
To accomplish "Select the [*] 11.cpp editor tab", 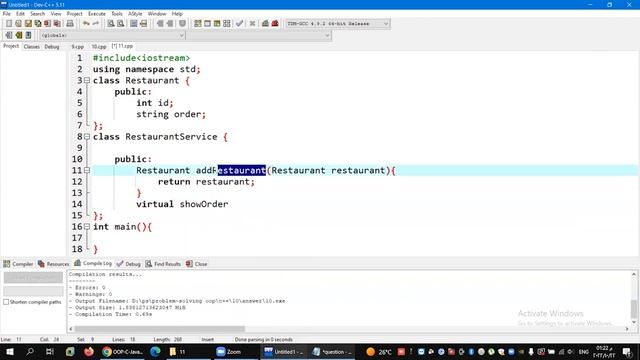I will (122, 46).
